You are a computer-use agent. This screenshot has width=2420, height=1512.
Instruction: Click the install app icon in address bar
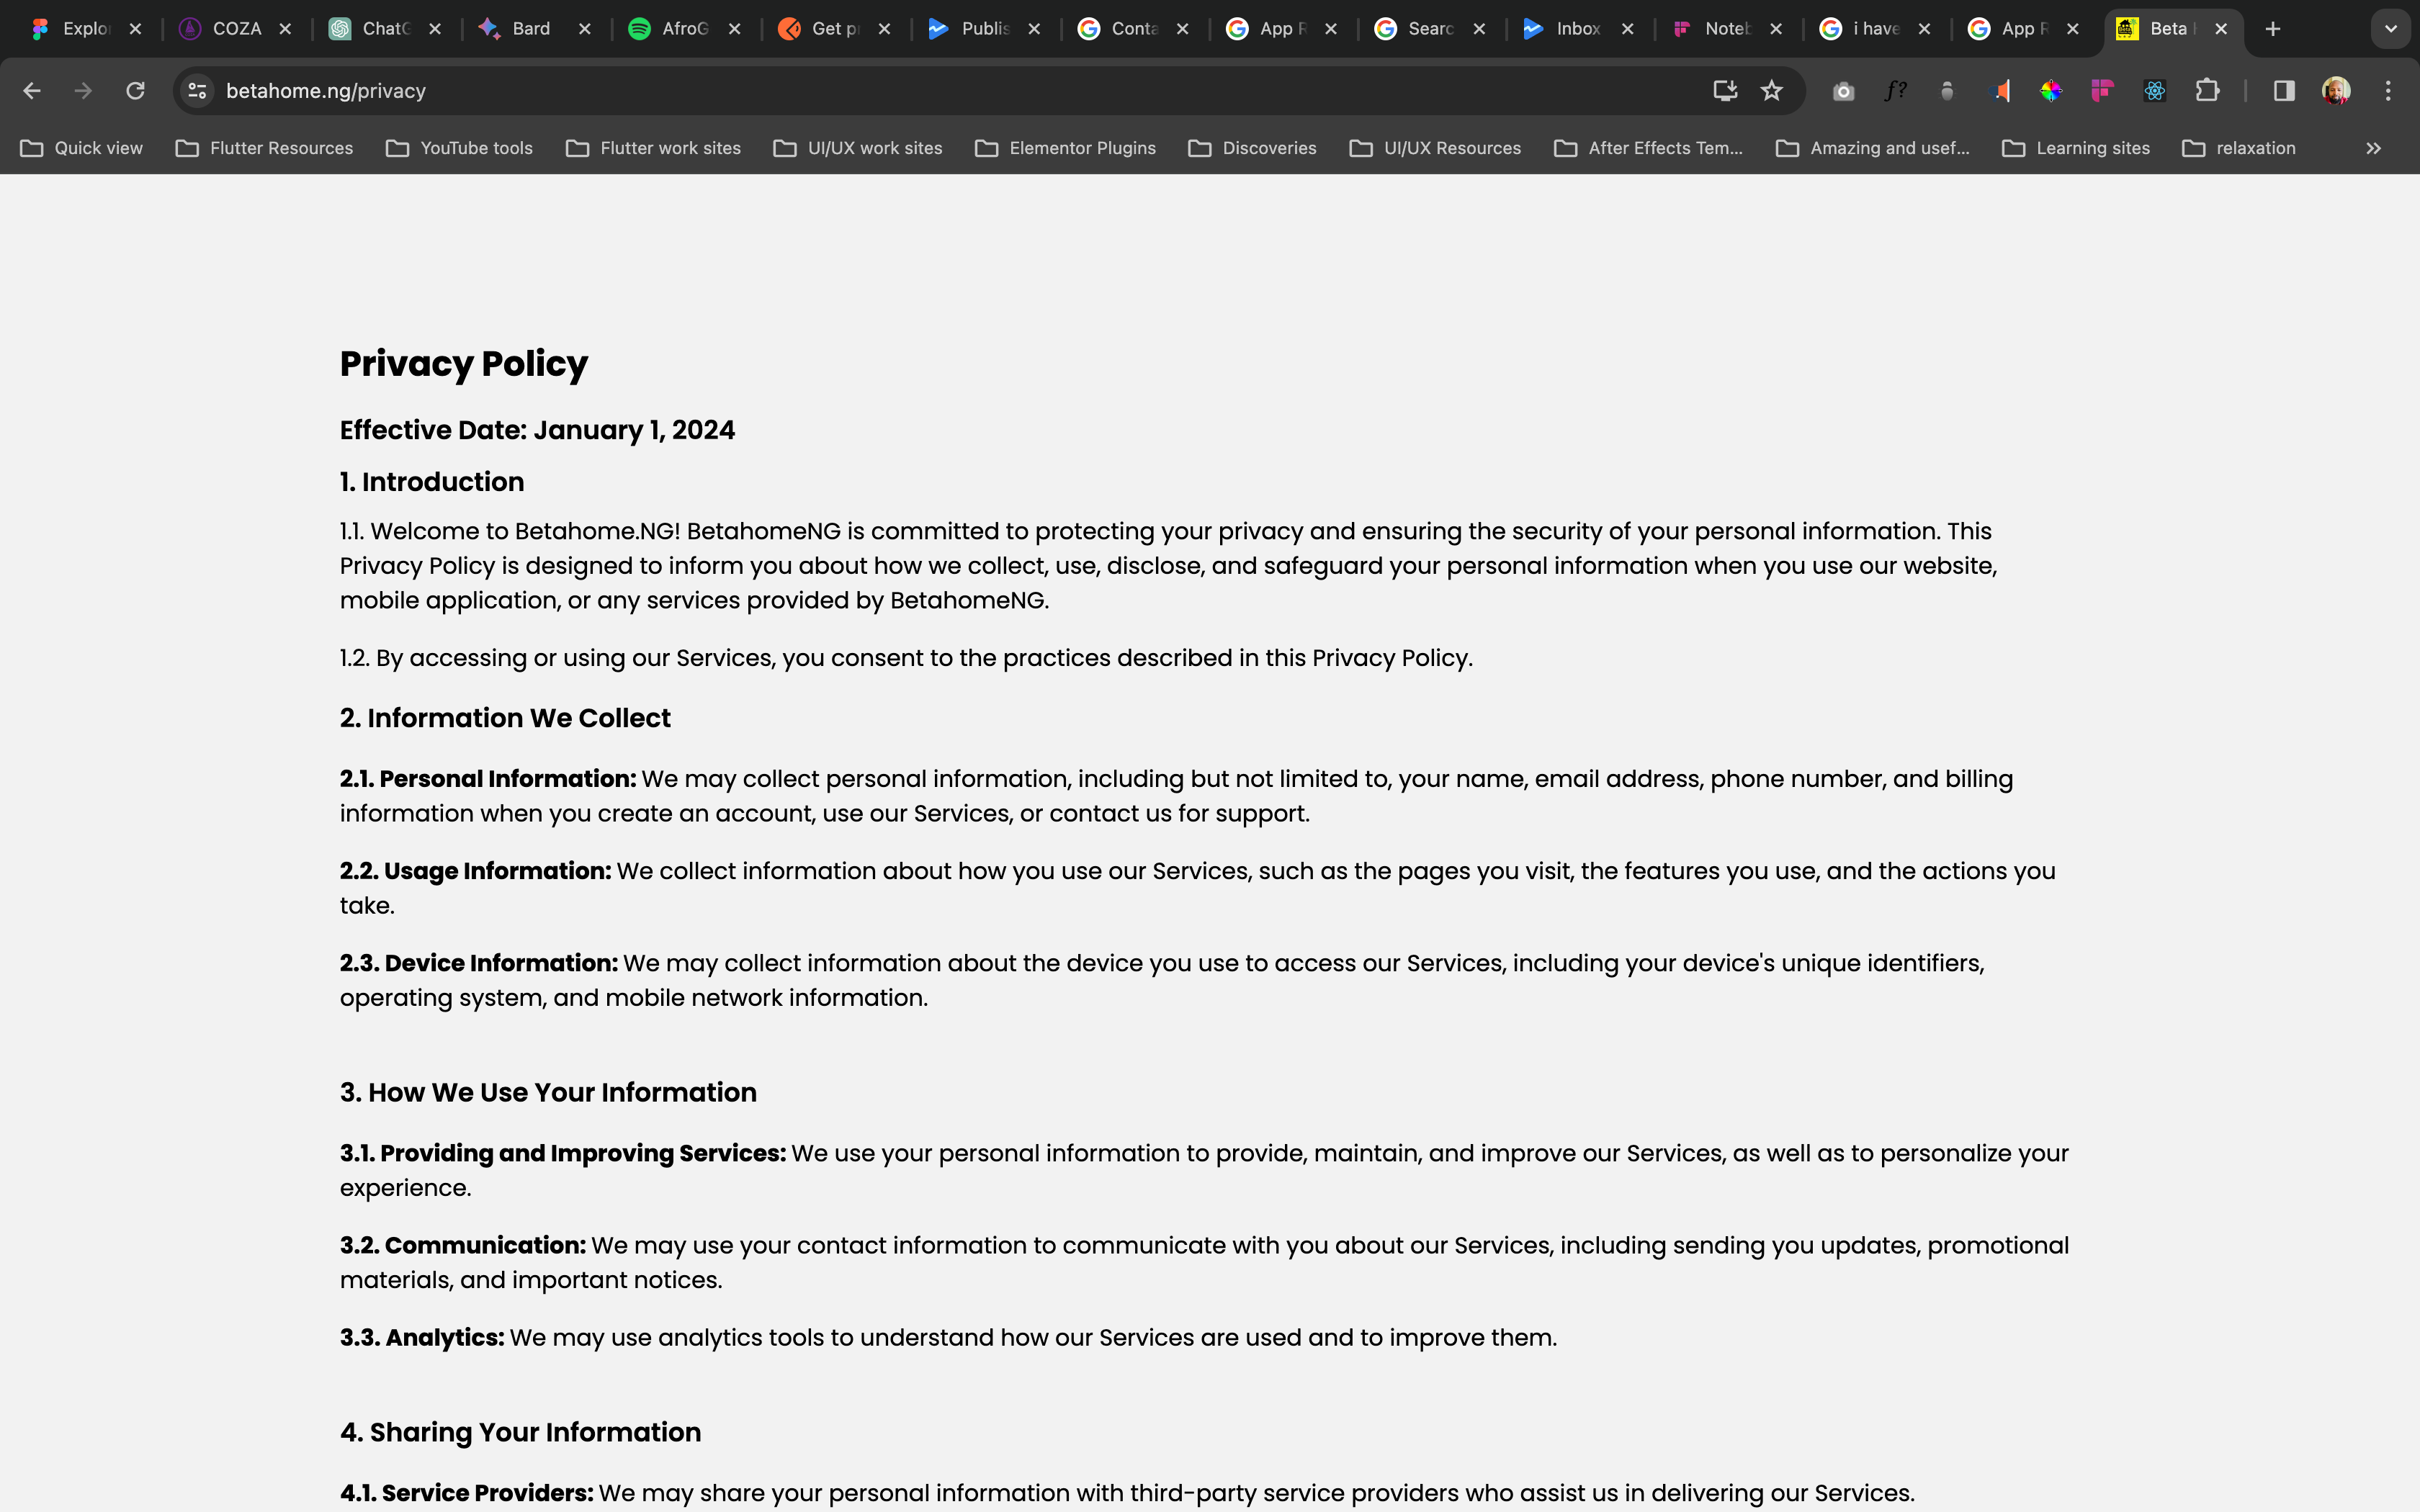click(1725, 91)
